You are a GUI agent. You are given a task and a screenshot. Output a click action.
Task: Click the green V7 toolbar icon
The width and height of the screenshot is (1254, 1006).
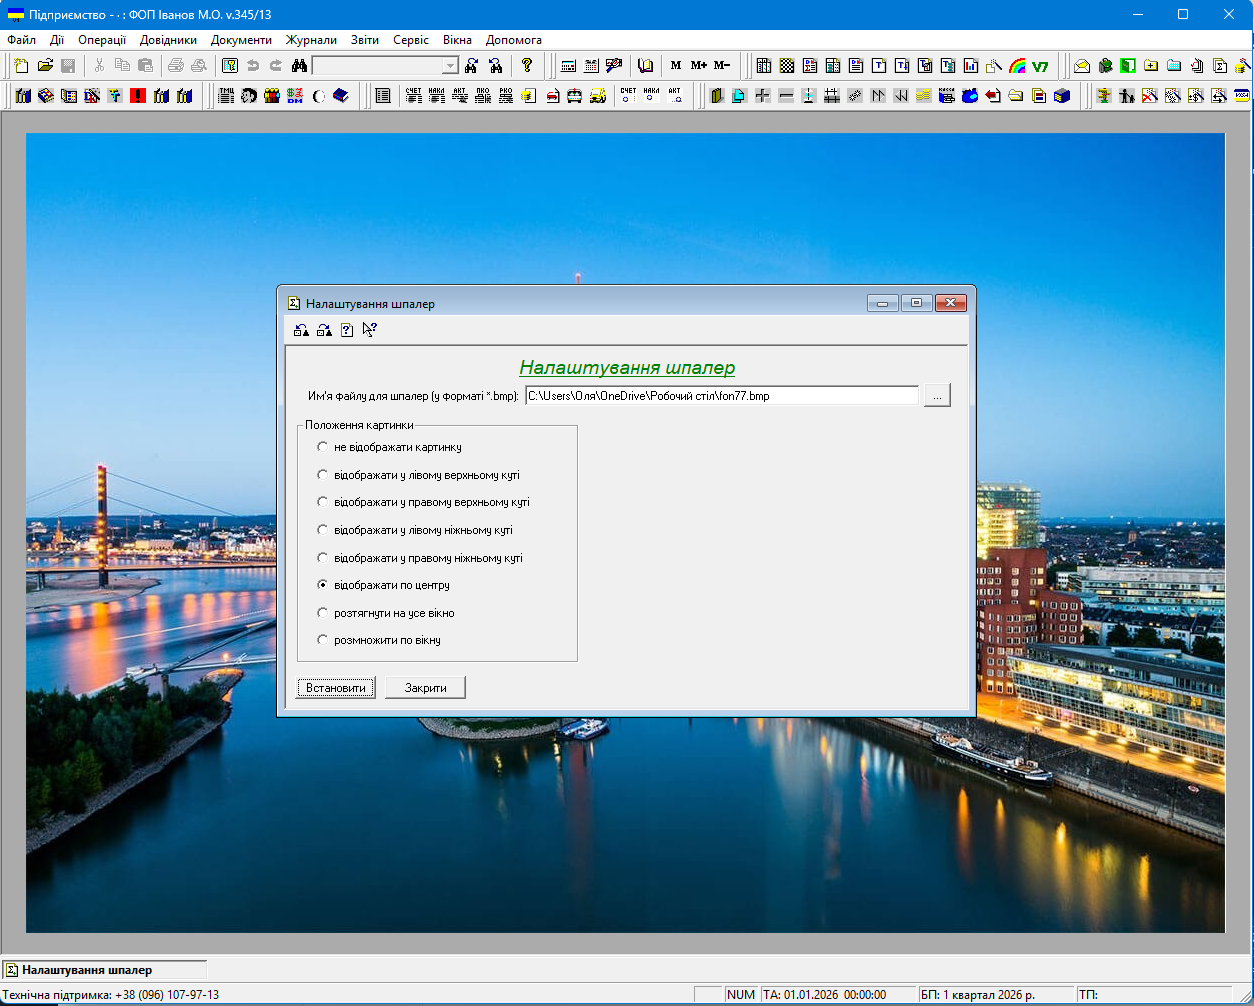click(x=1040, y=66)
